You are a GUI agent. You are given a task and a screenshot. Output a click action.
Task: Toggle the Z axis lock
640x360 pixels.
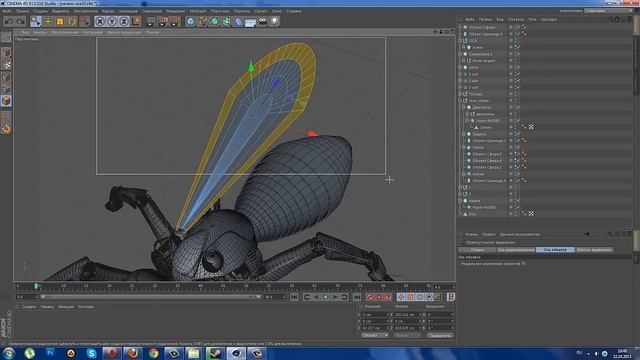point(124,21)
